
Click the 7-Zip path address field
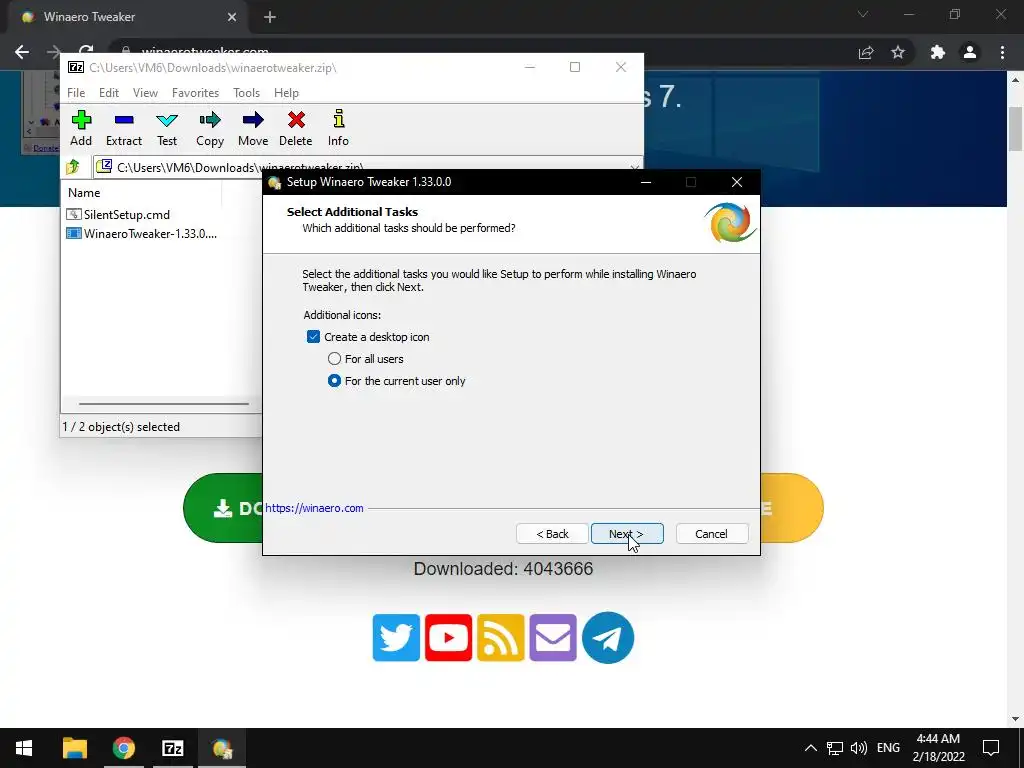coord(368,167)
